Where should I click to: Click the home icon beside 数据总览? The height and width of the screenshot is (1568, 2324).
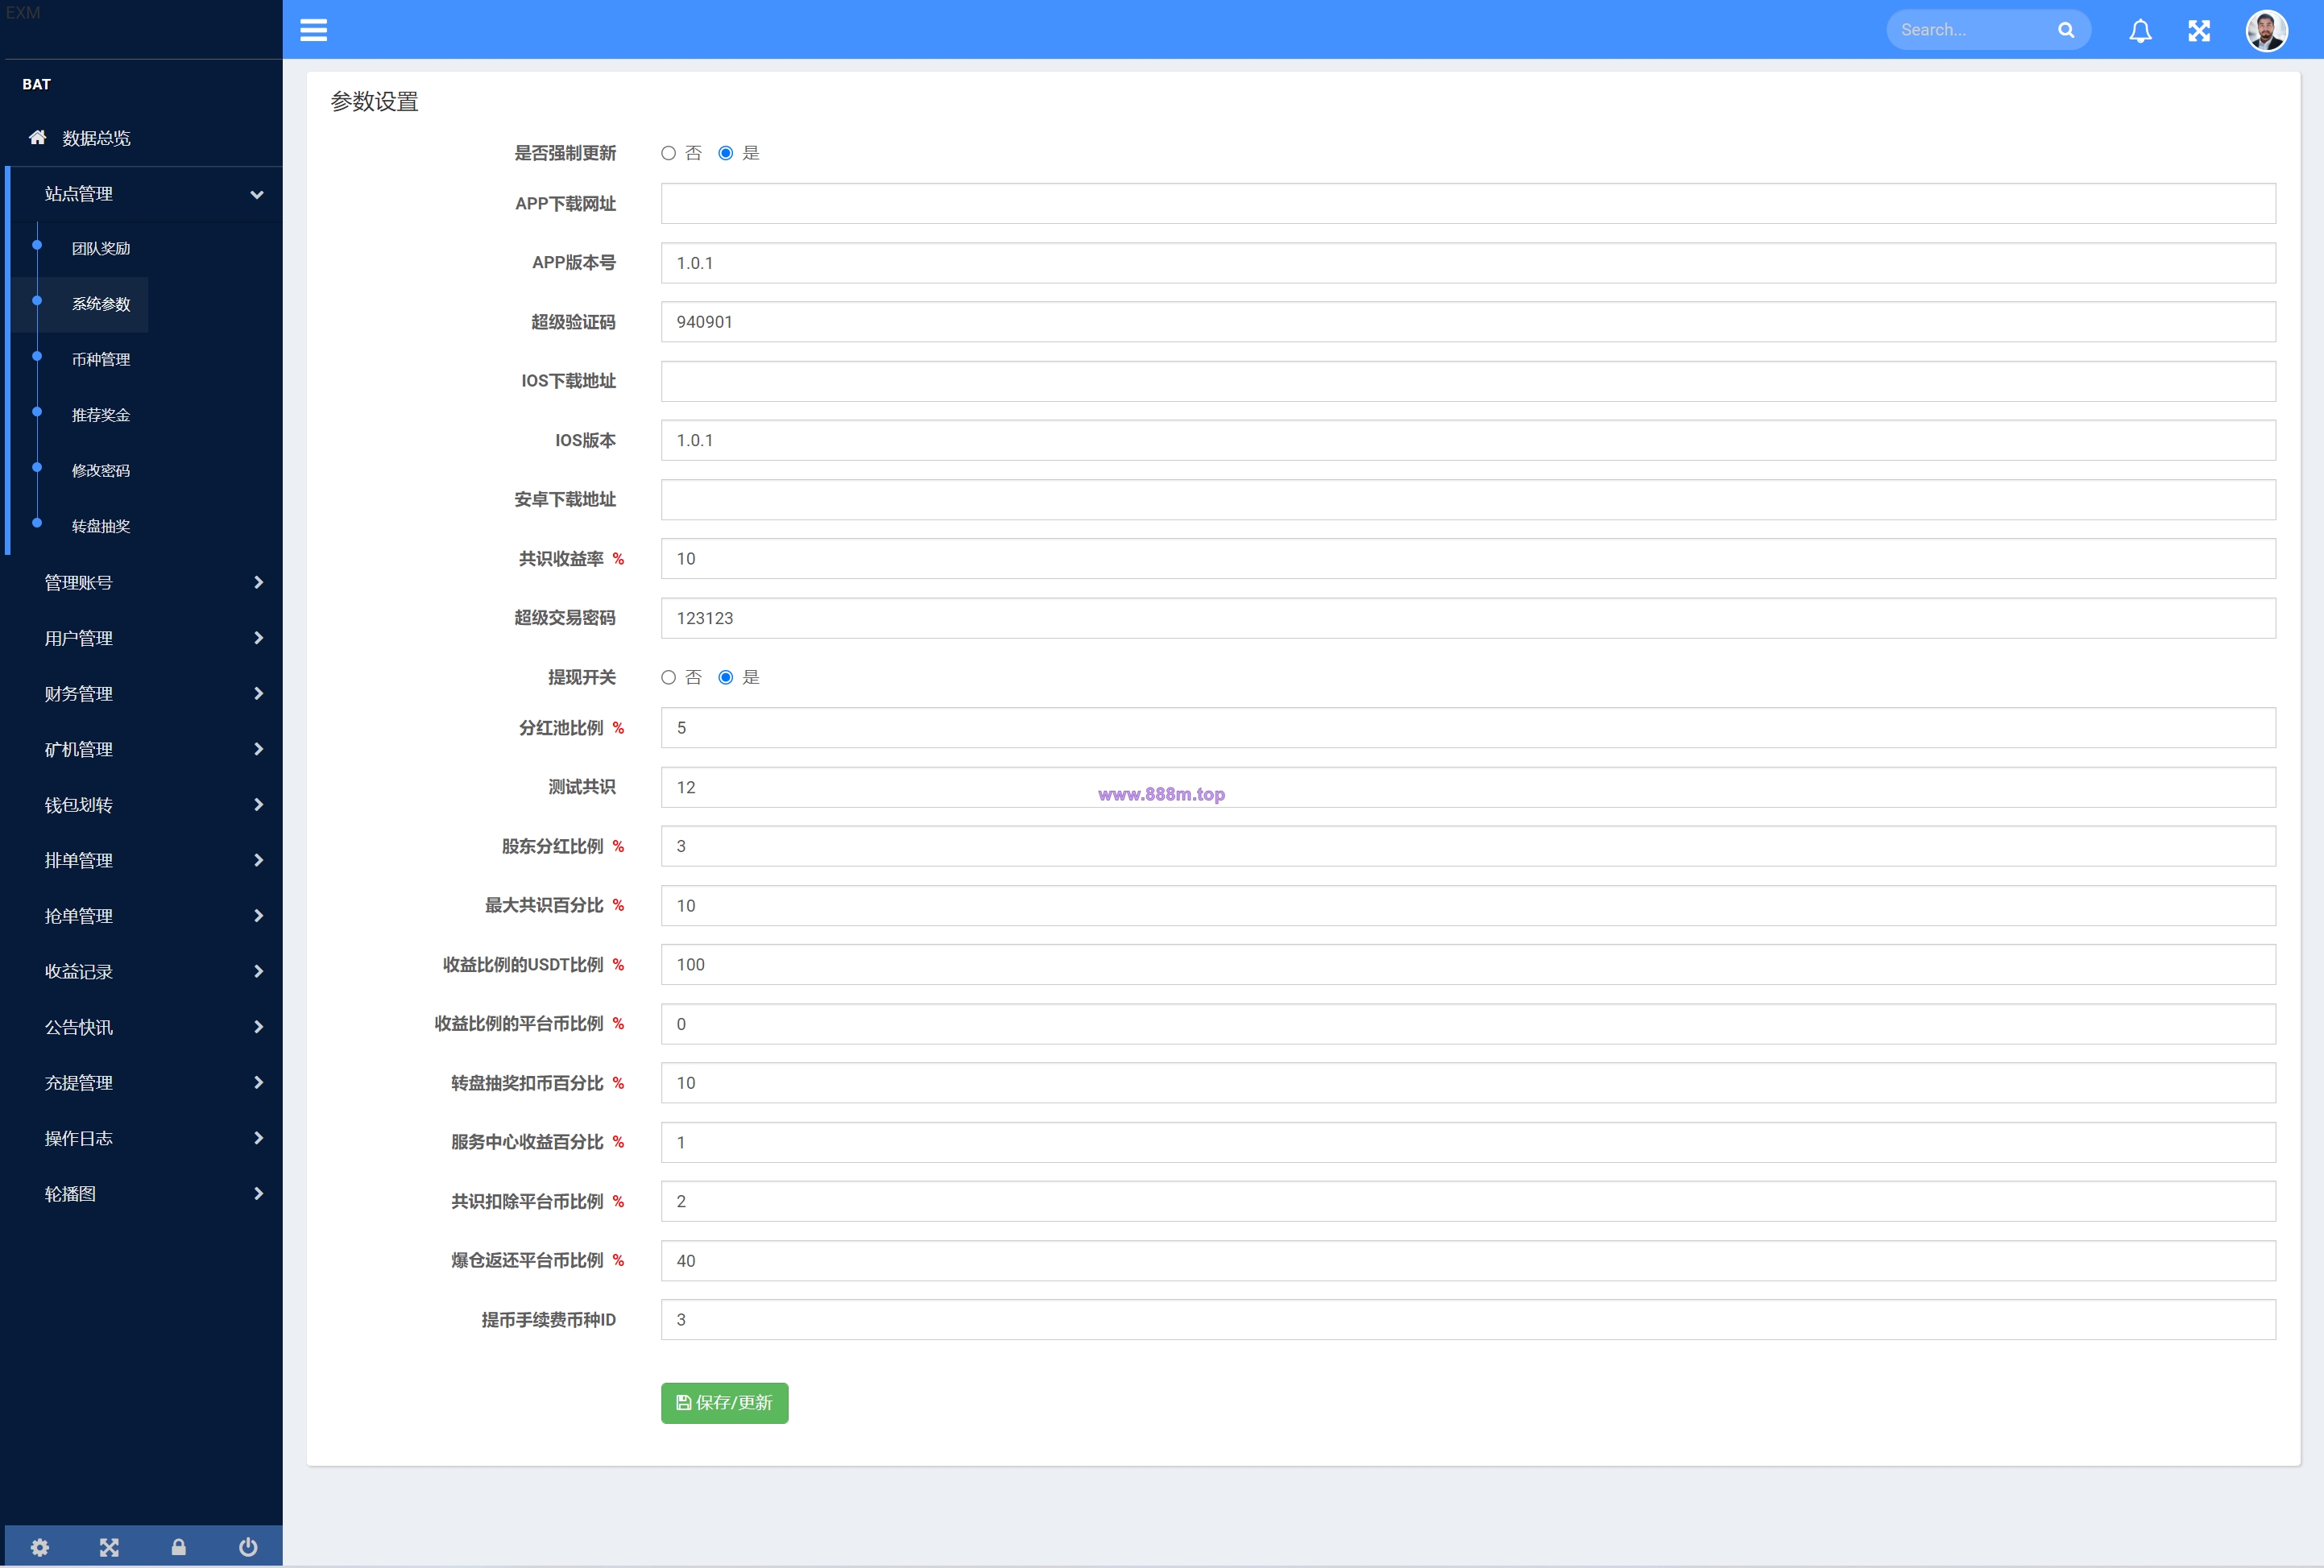[x=37, y=137]
